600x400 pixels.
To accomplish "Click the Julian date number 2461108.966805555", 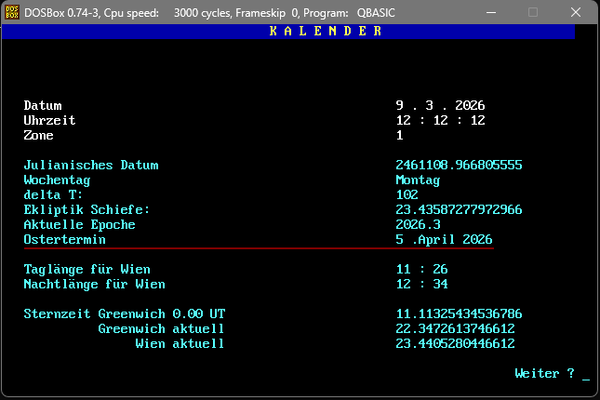I will 459,165.
